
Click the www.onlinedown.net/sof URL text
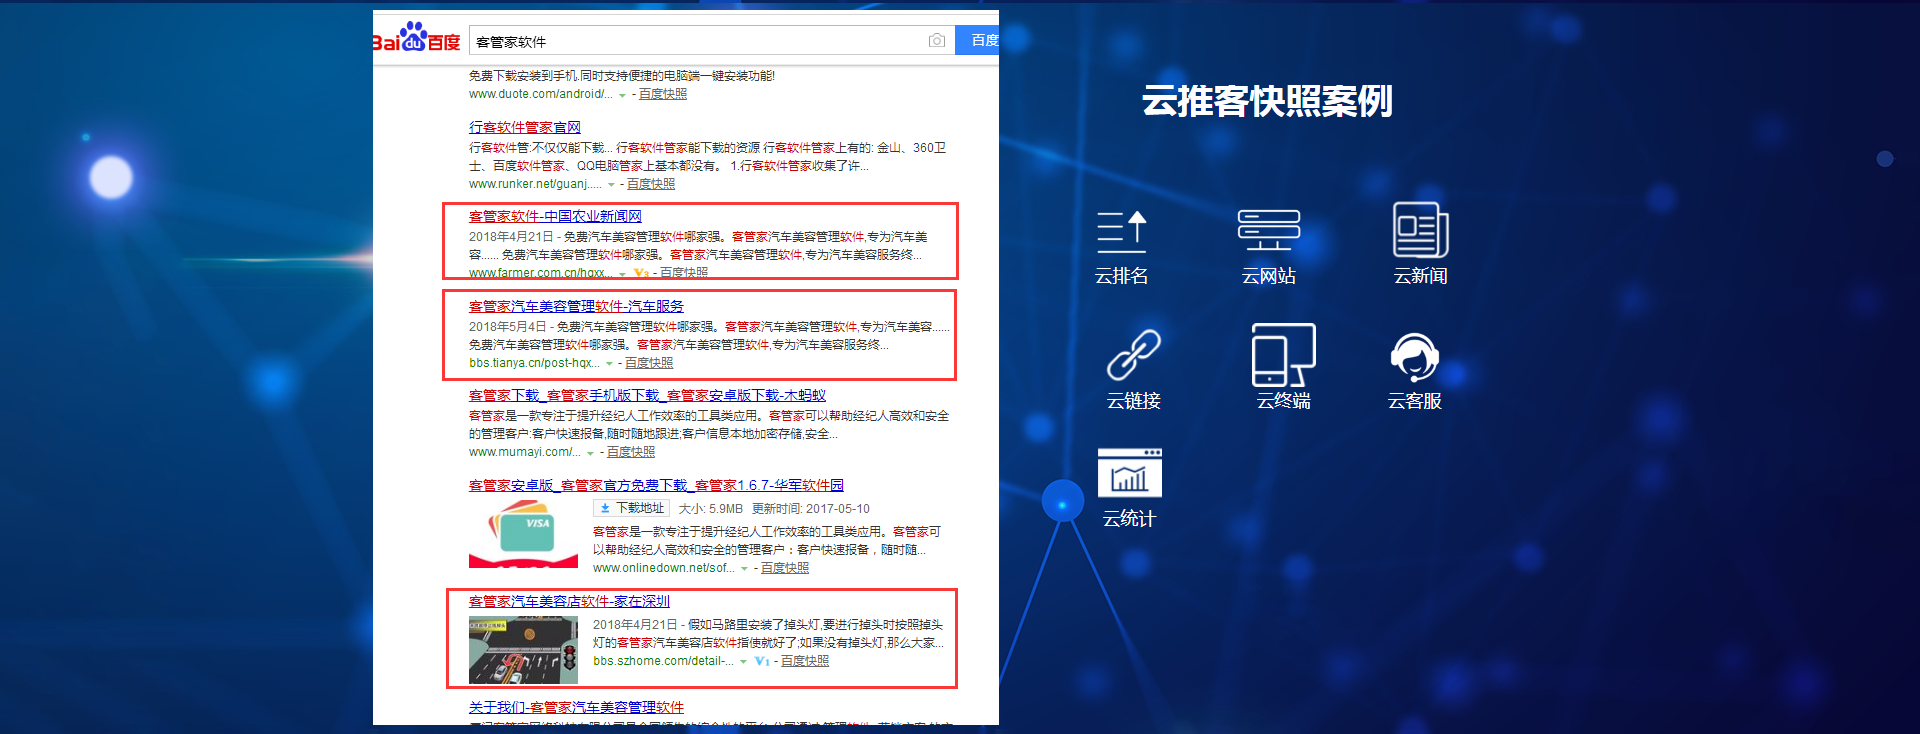(664, 568)
